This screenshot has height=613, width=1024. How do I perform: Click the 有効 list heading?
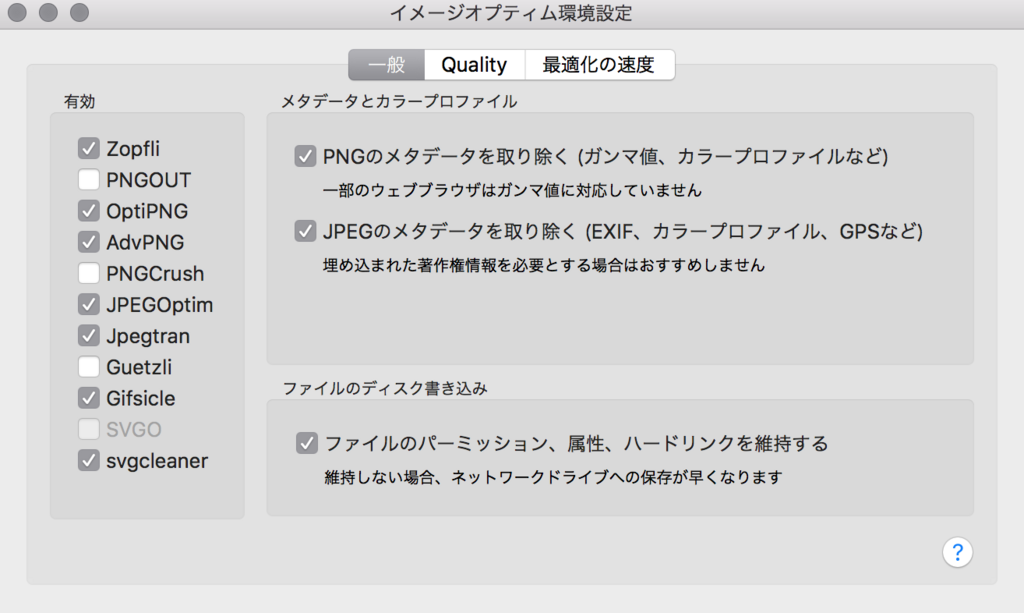[80, 101]
